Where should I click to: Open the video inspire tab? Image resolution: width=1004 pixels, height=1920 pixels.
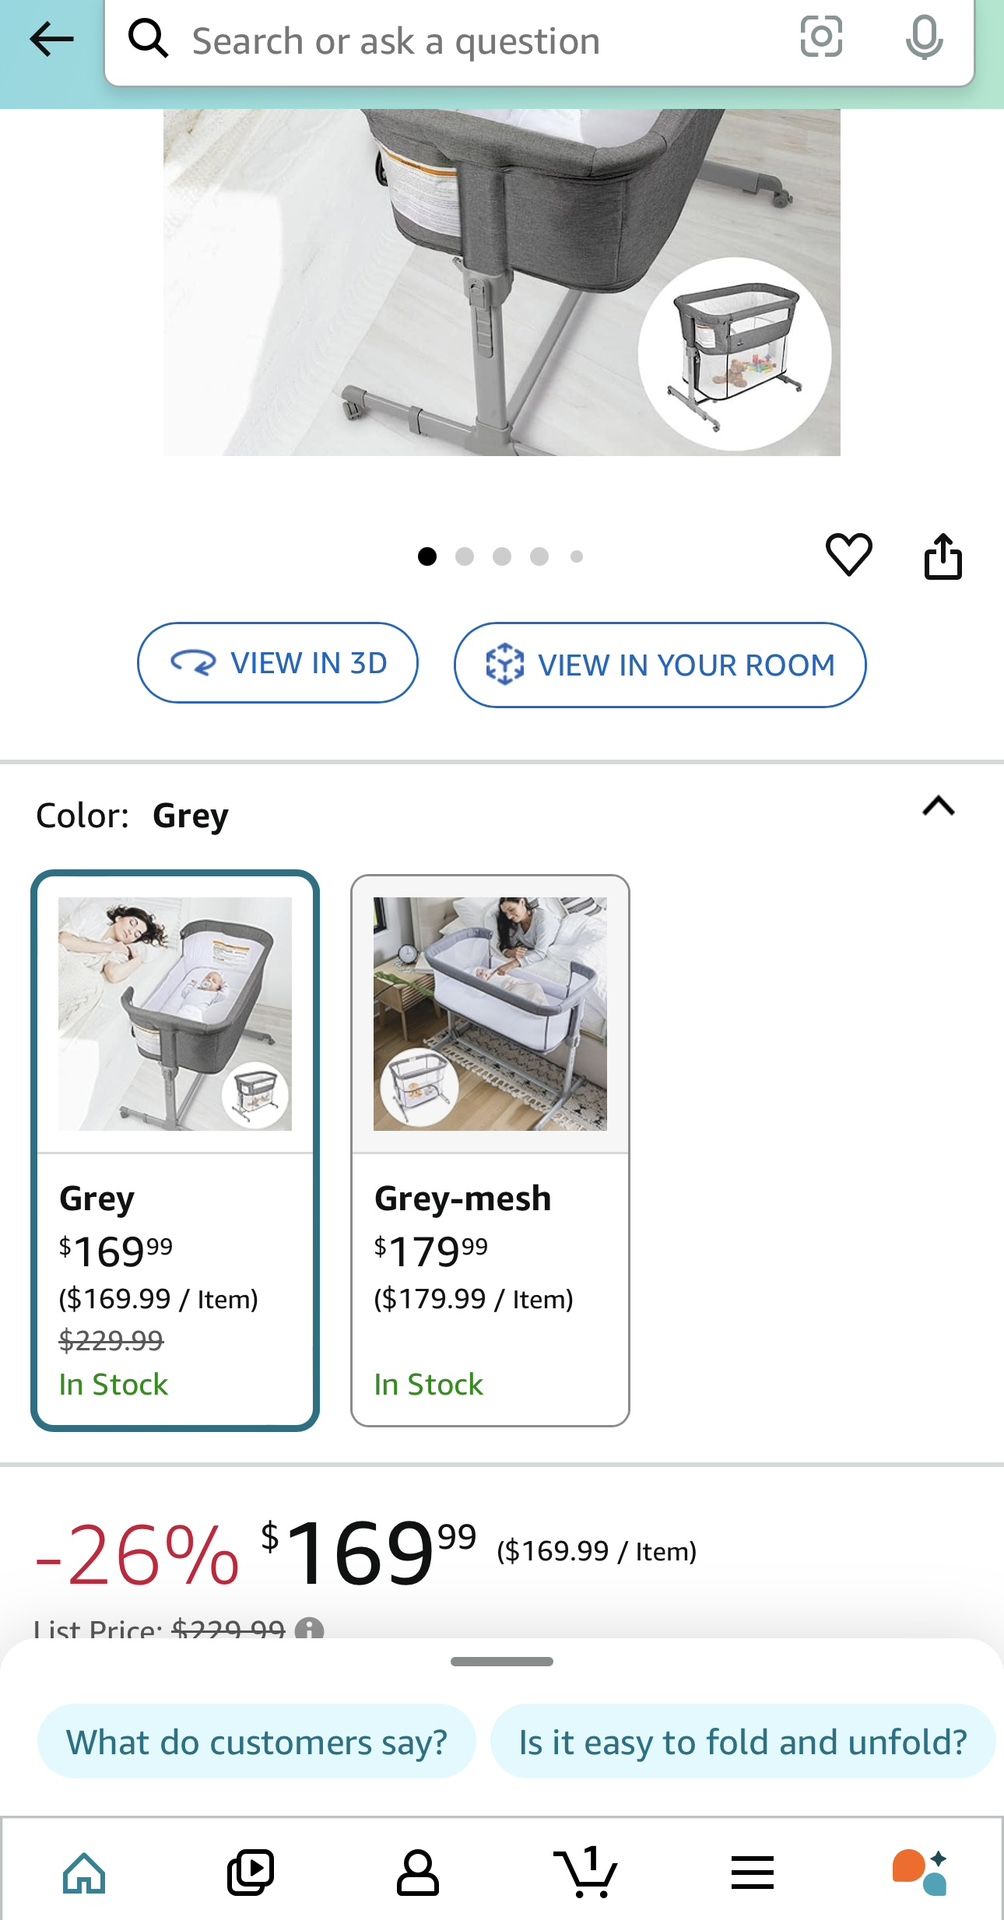click(250, 1872)
